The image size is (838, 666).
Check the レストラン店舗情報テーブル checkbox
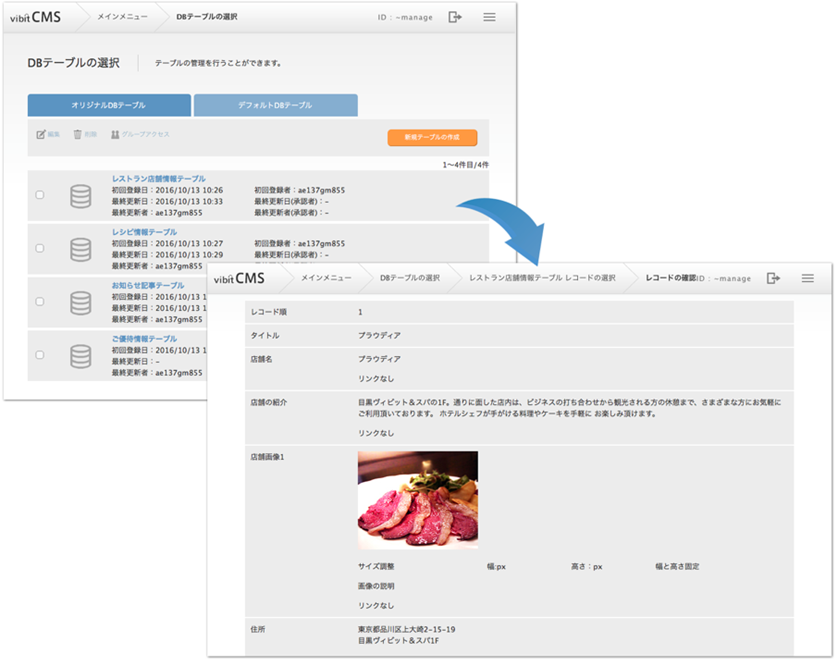coord(40,195)
